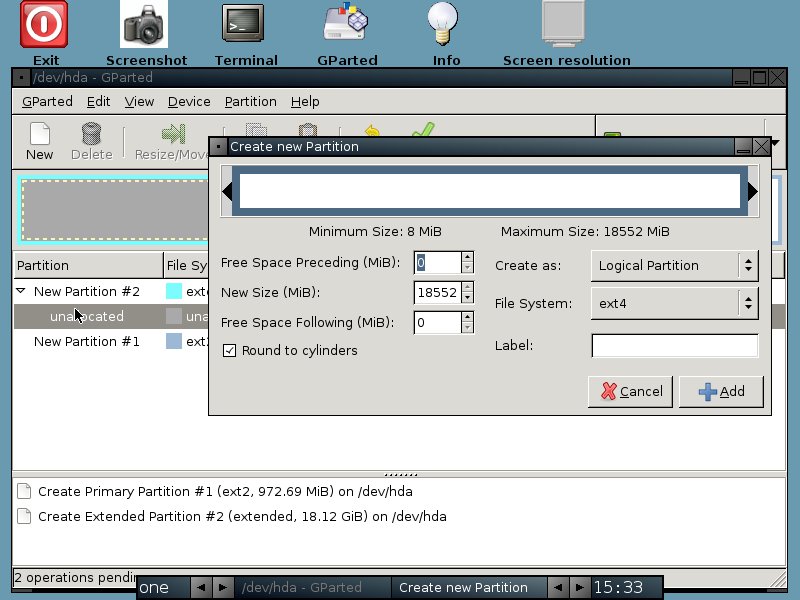
Task: Click the operations pane drag handle dots
Action: point(401,474)
